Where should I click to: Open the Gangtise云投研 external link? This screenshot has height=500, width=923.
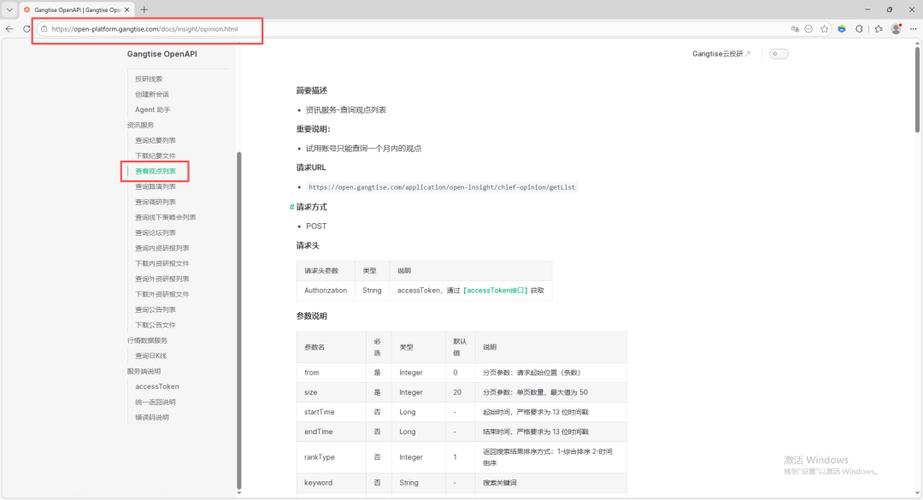pyautogui.click(x=721, y=54)
